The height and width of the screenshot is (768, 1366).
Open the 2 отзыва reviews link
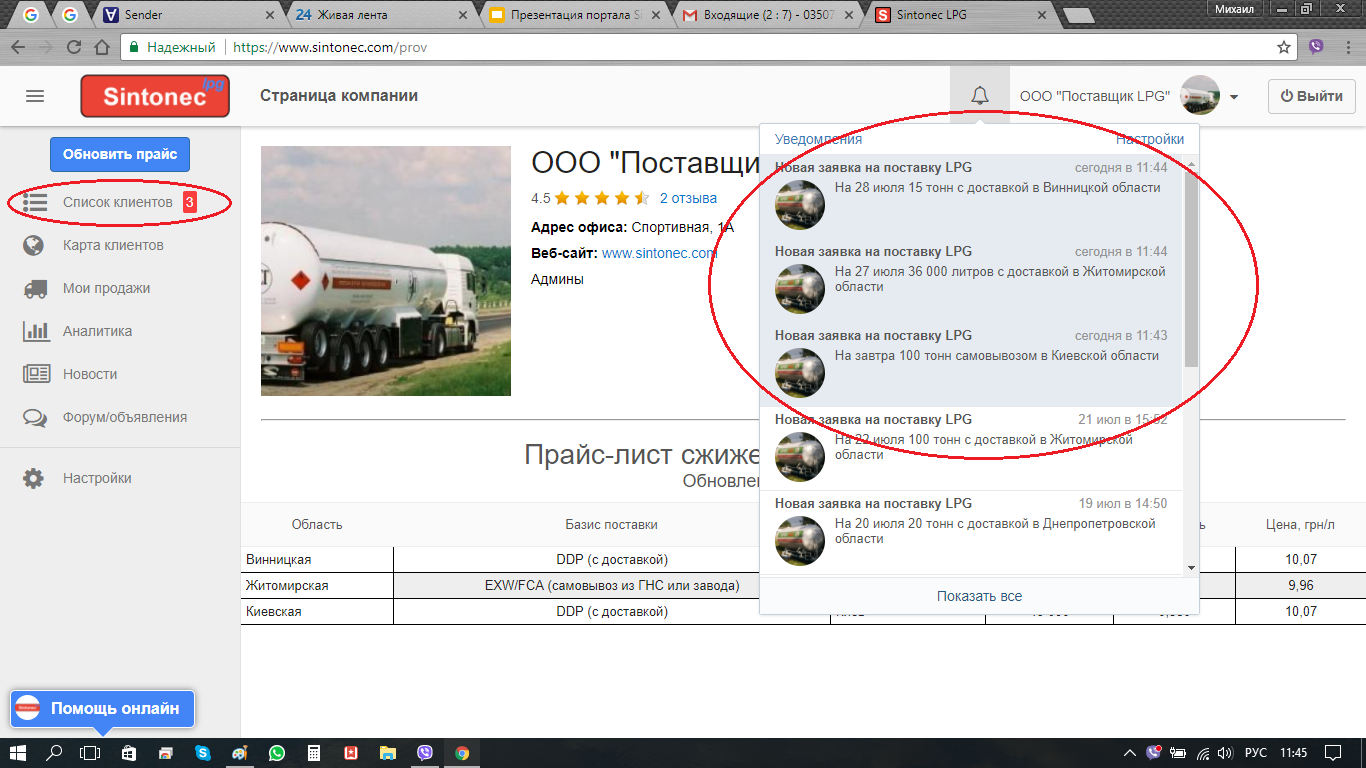pyautogui.click(x=688, y=198)
